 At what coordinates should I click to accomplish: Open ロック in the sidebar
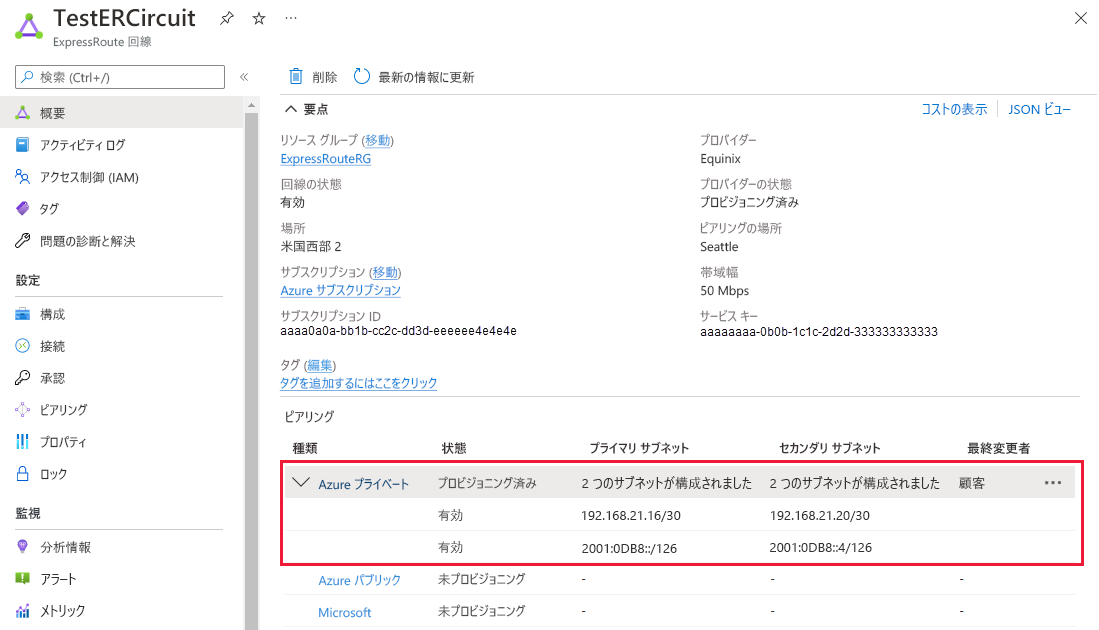coord(54,474)
